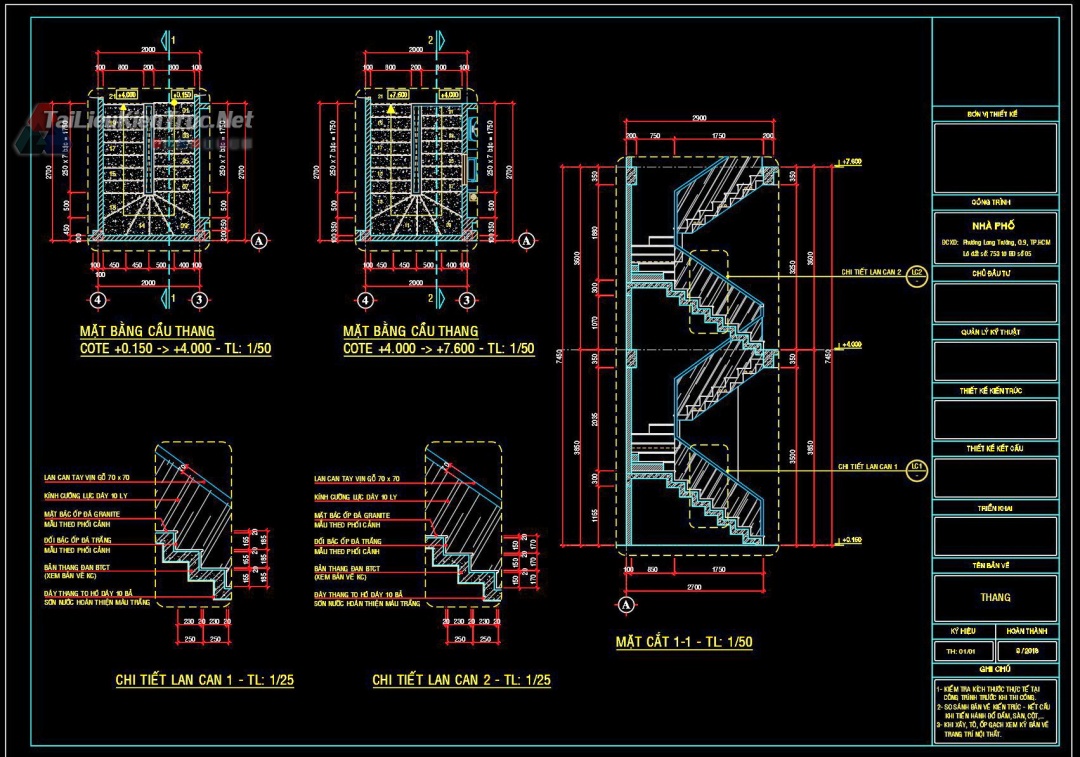This screenshot has width=1080, height=757.
Task: Click the 'CHI TIẾT LAN CAN 2 - TL: 1/25' title
Action: 461,680
